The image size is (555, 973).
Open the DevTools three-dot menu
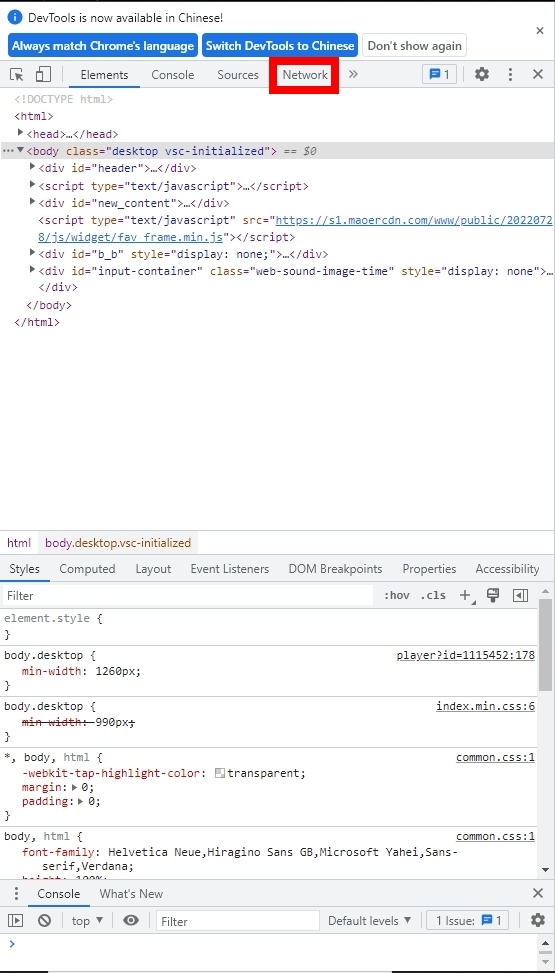tap(510, 74)
